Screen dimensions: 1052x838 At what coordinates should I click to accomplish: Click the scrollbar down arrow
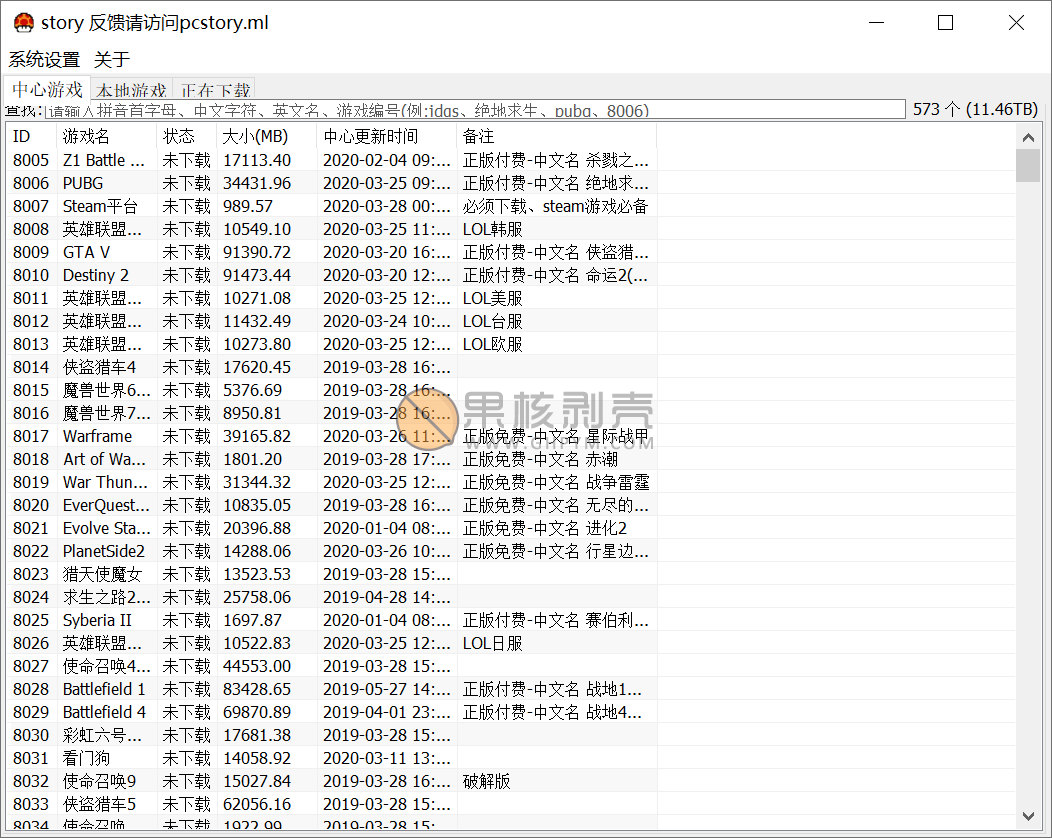click(1028, 817)
